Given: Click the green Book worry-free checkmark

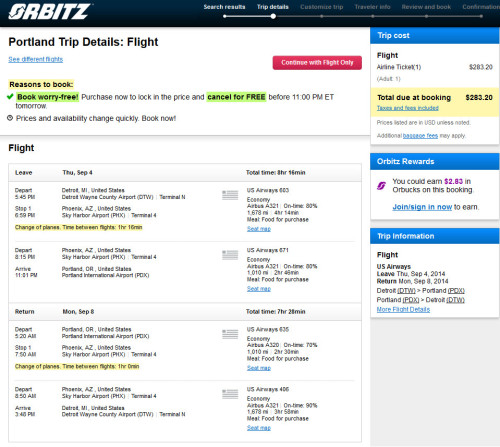Looking at the screenshot, I should 10,97.
